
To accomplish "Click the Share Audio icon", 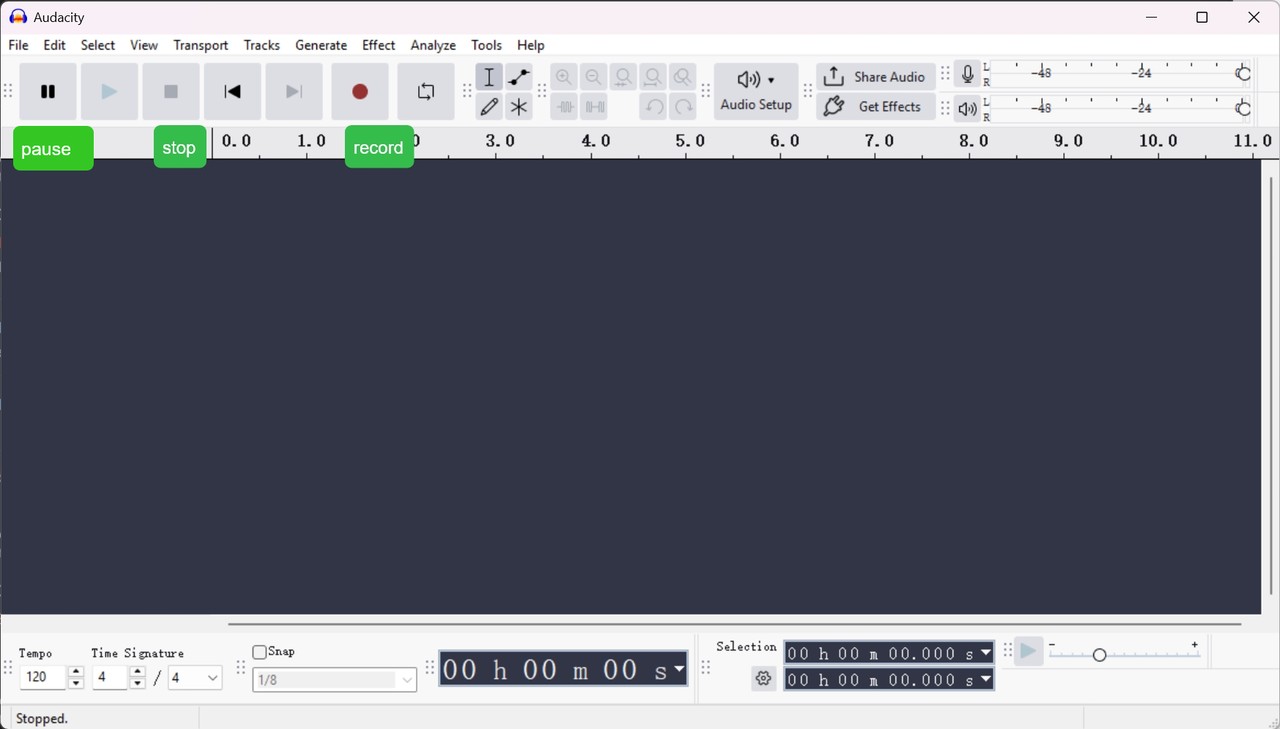I will (x=833, y=75).
